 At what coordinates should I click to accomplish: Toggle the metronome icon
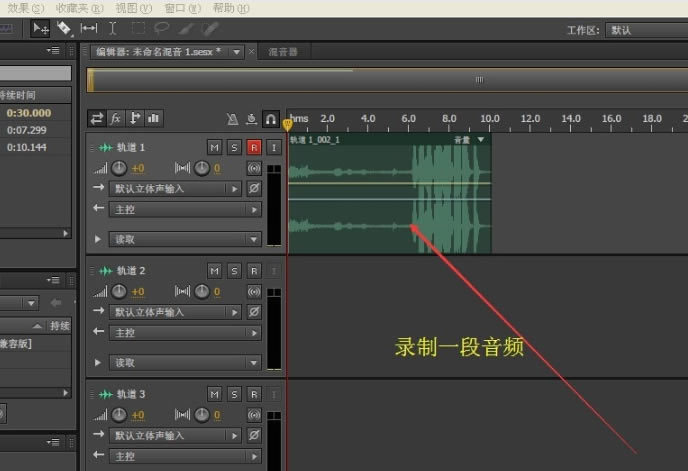coord(233,118)
